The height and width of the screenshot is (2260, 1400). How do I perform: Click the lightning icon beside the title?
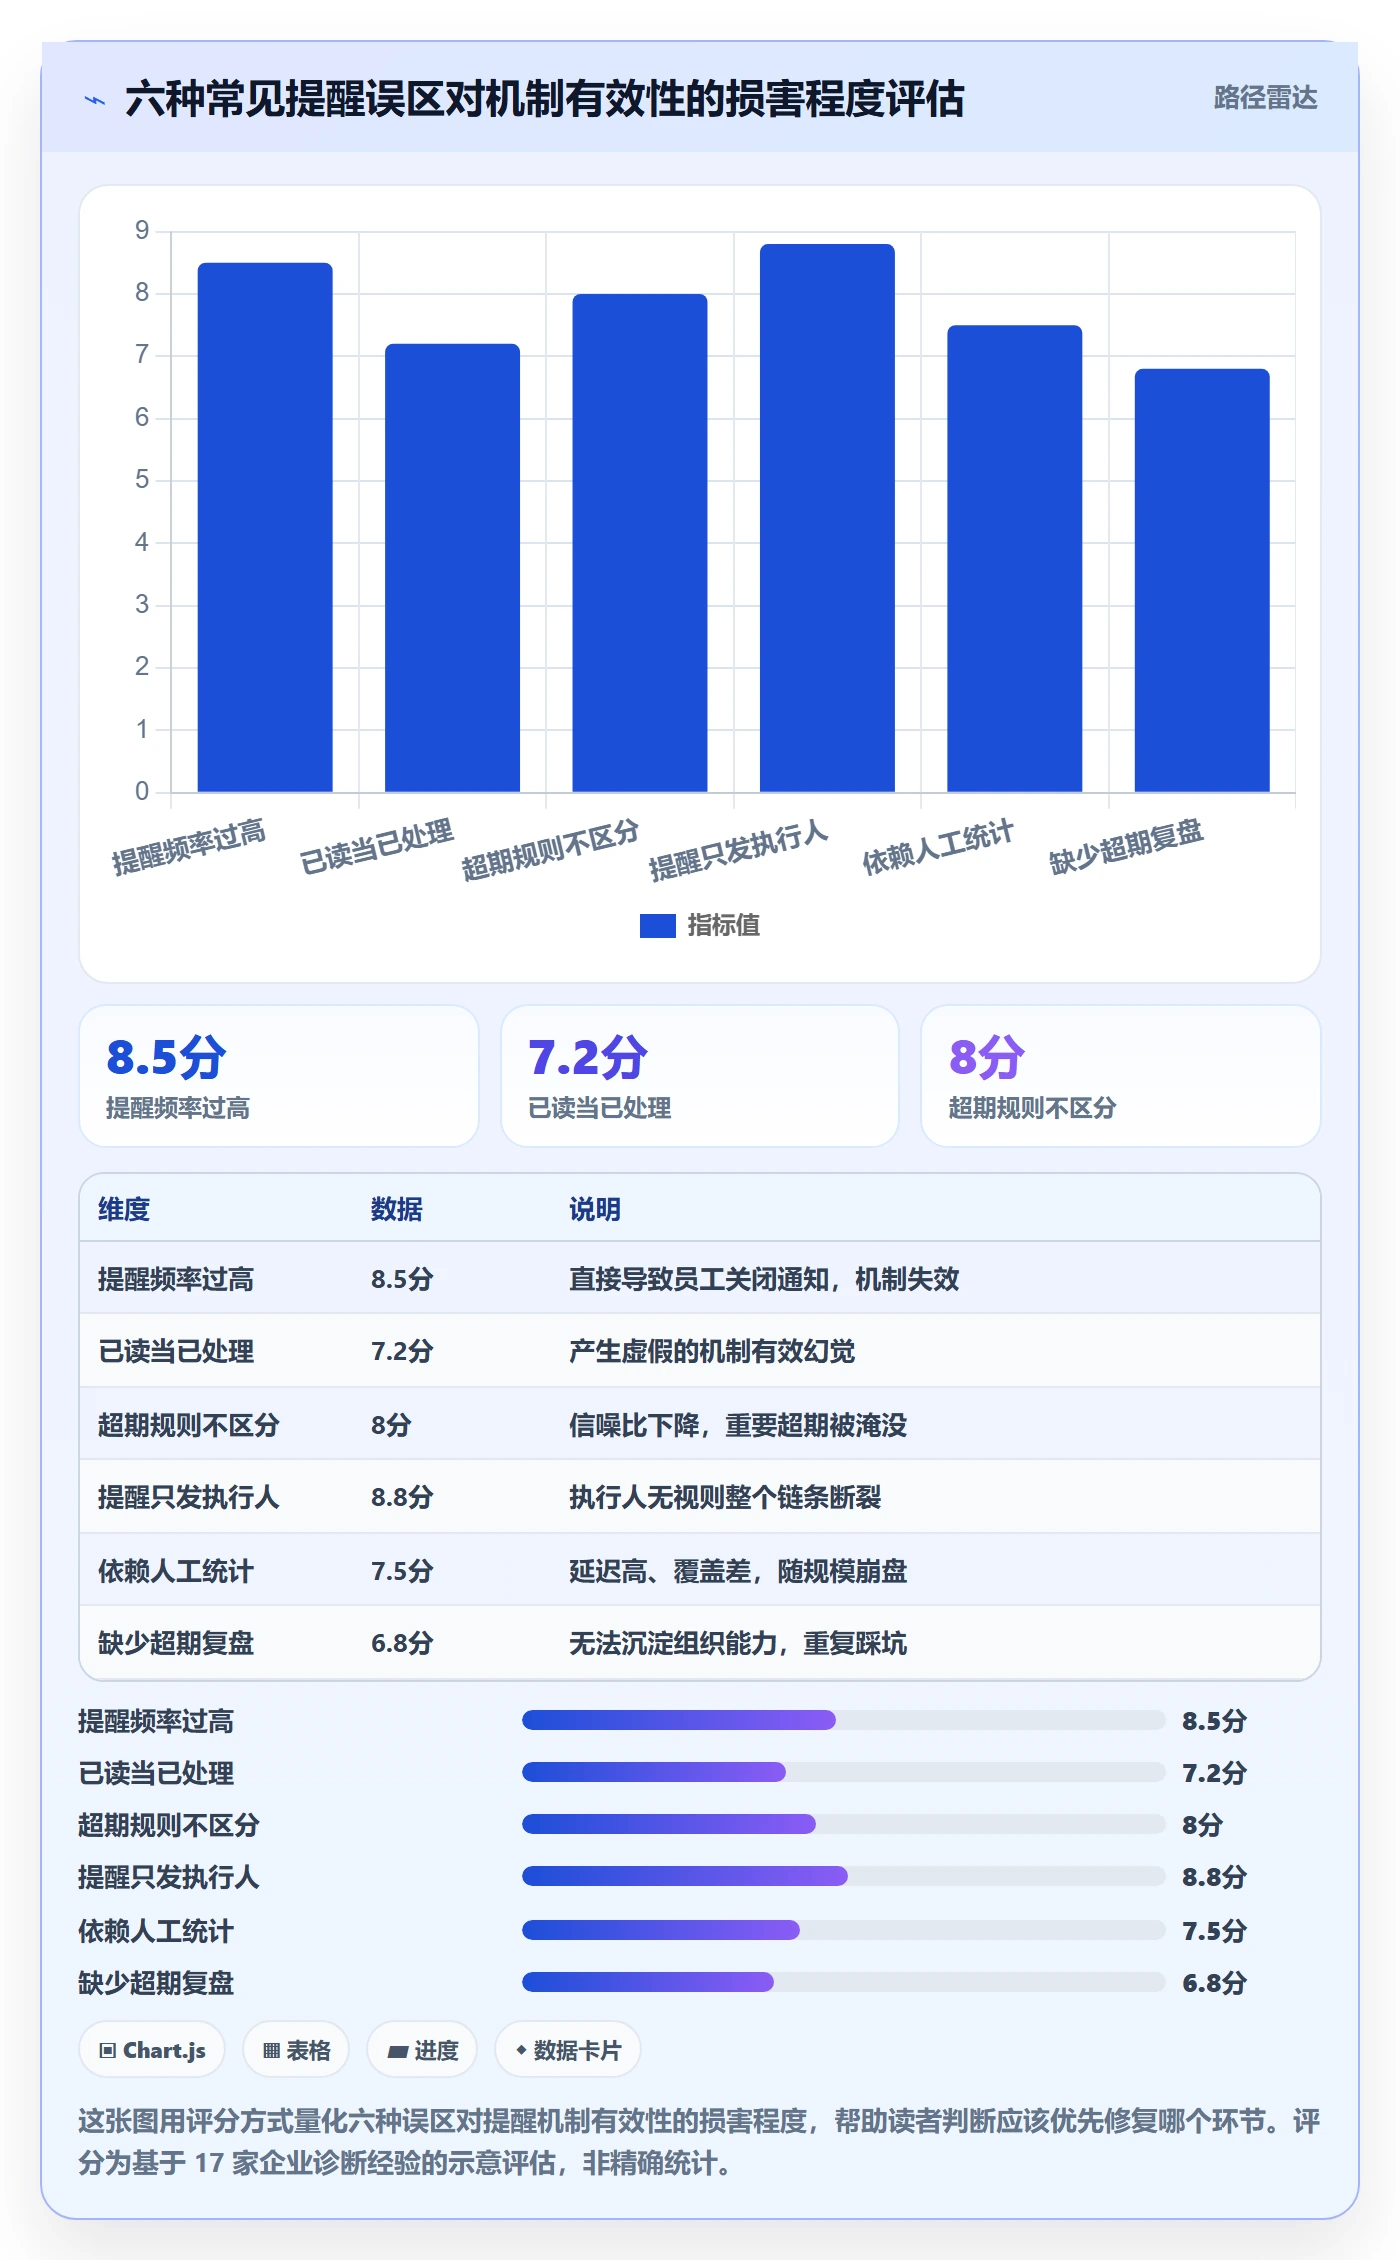click(95, 100)
